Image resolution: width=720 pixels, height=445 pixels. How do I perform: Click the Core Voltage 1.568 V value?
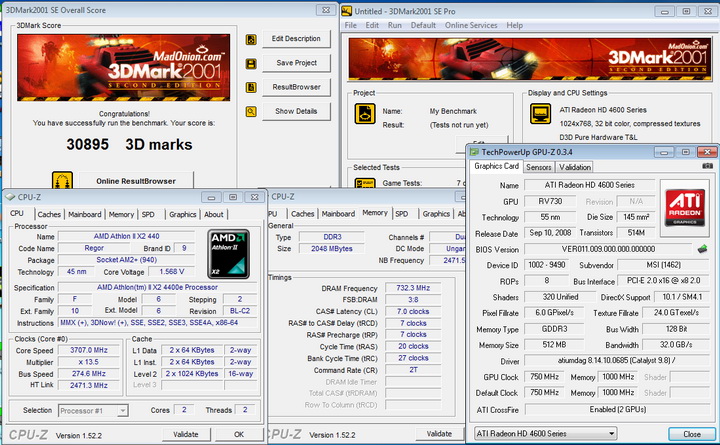pyautogui.click(x=171, y=272)
